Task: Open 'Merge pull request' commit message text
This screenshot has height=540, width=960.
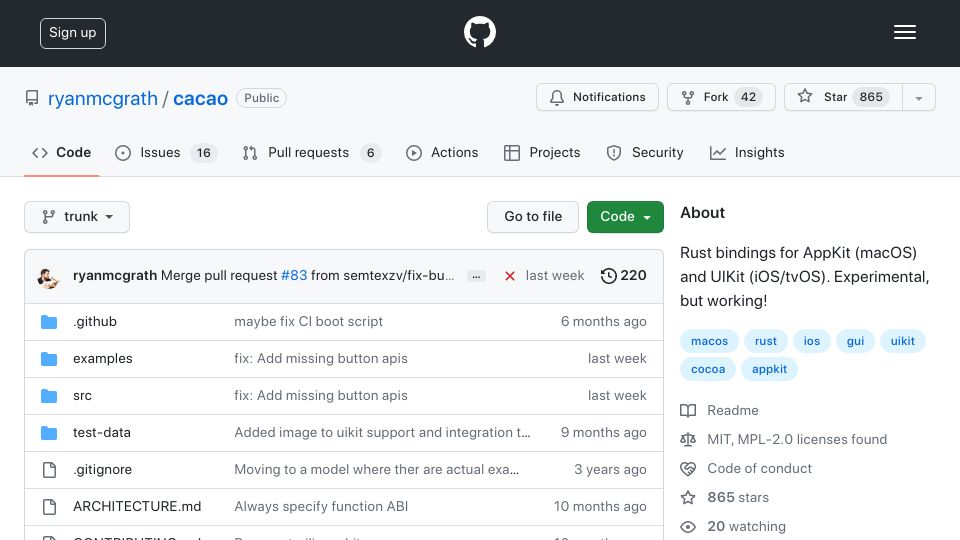Action: (x=219, y=276)
